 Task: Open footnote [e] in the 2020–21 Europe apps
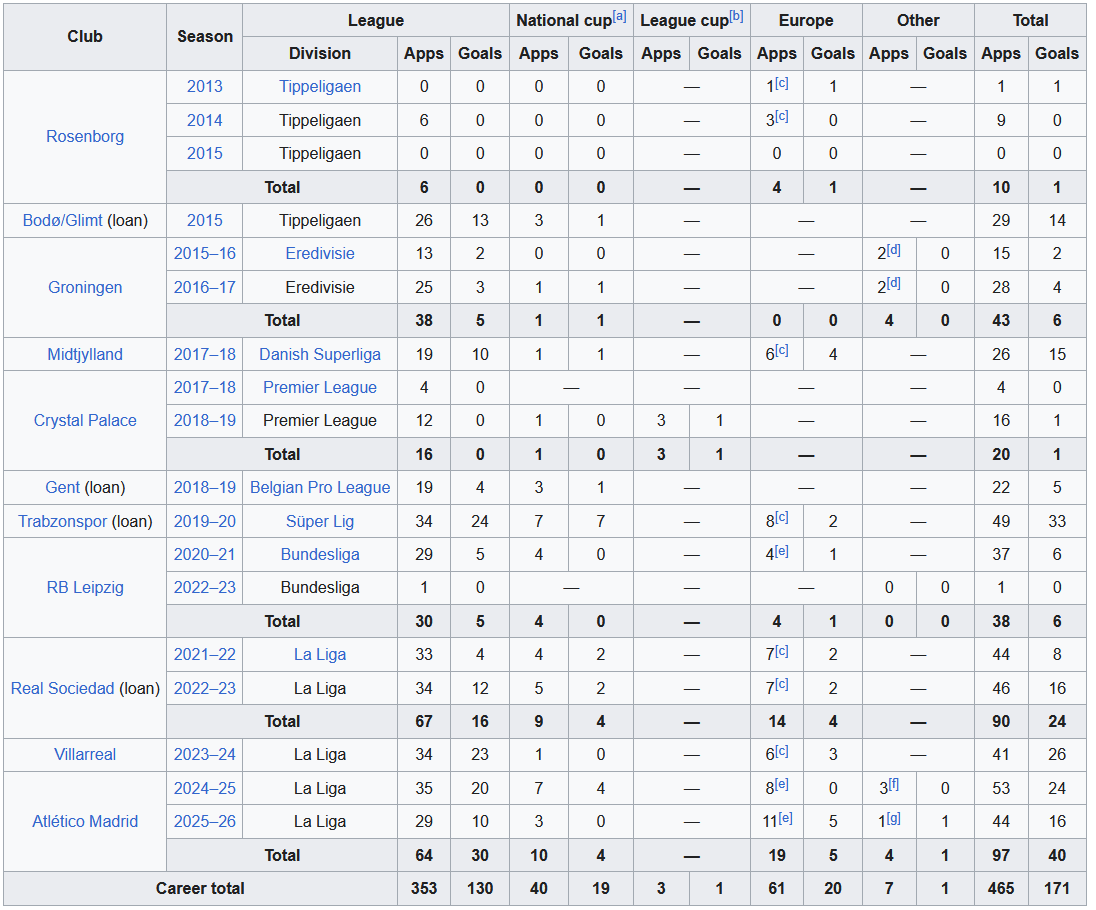pos(781,551)
